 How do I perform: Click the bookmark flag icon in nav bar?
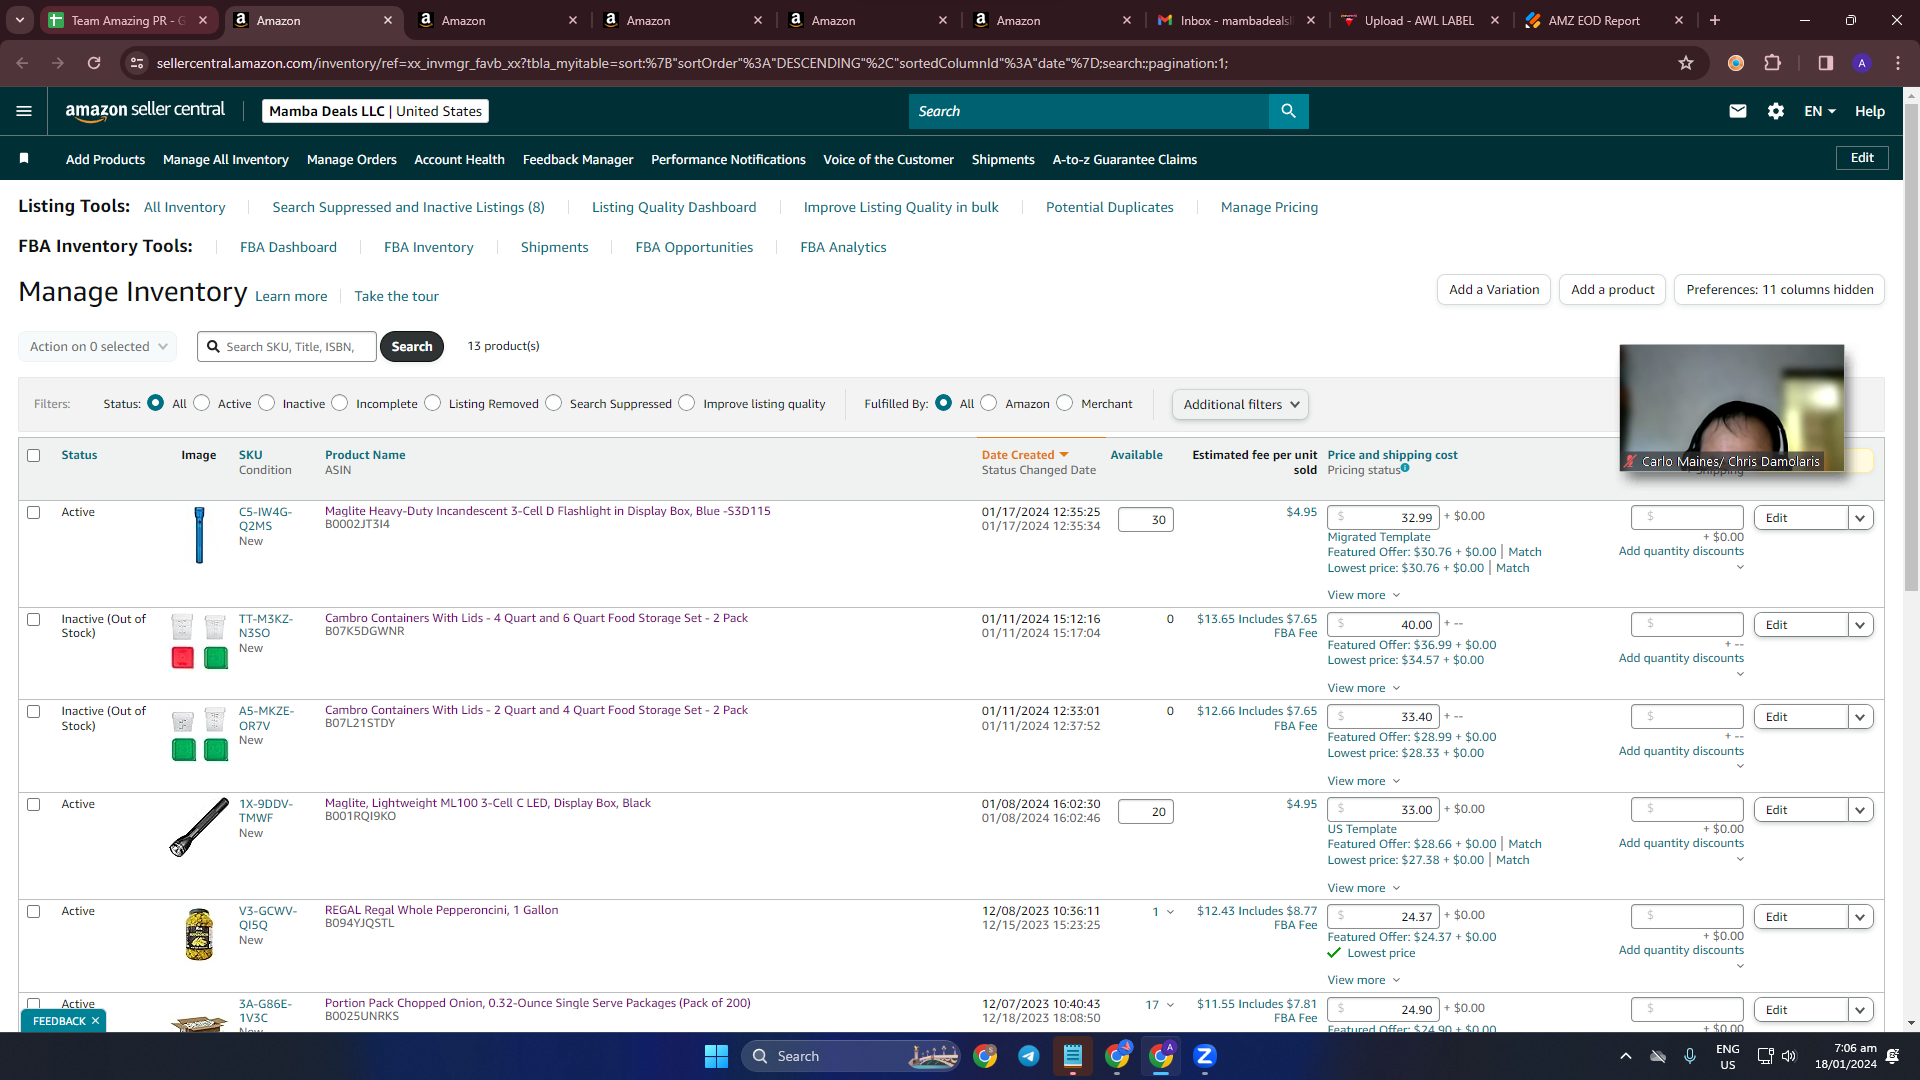(x=24, y=159)
